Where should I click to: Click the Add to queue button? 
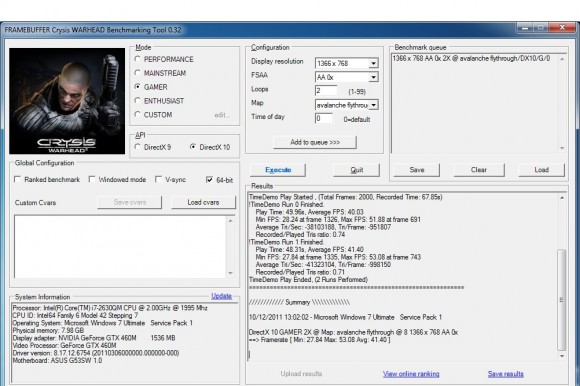pos(315,142)
